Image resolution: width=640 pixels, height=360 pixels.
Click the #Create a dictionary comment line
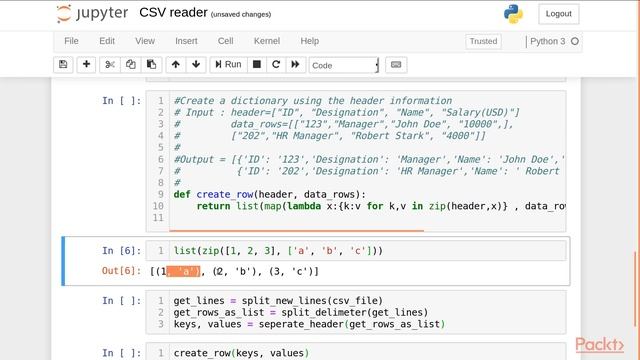(313, 101)
